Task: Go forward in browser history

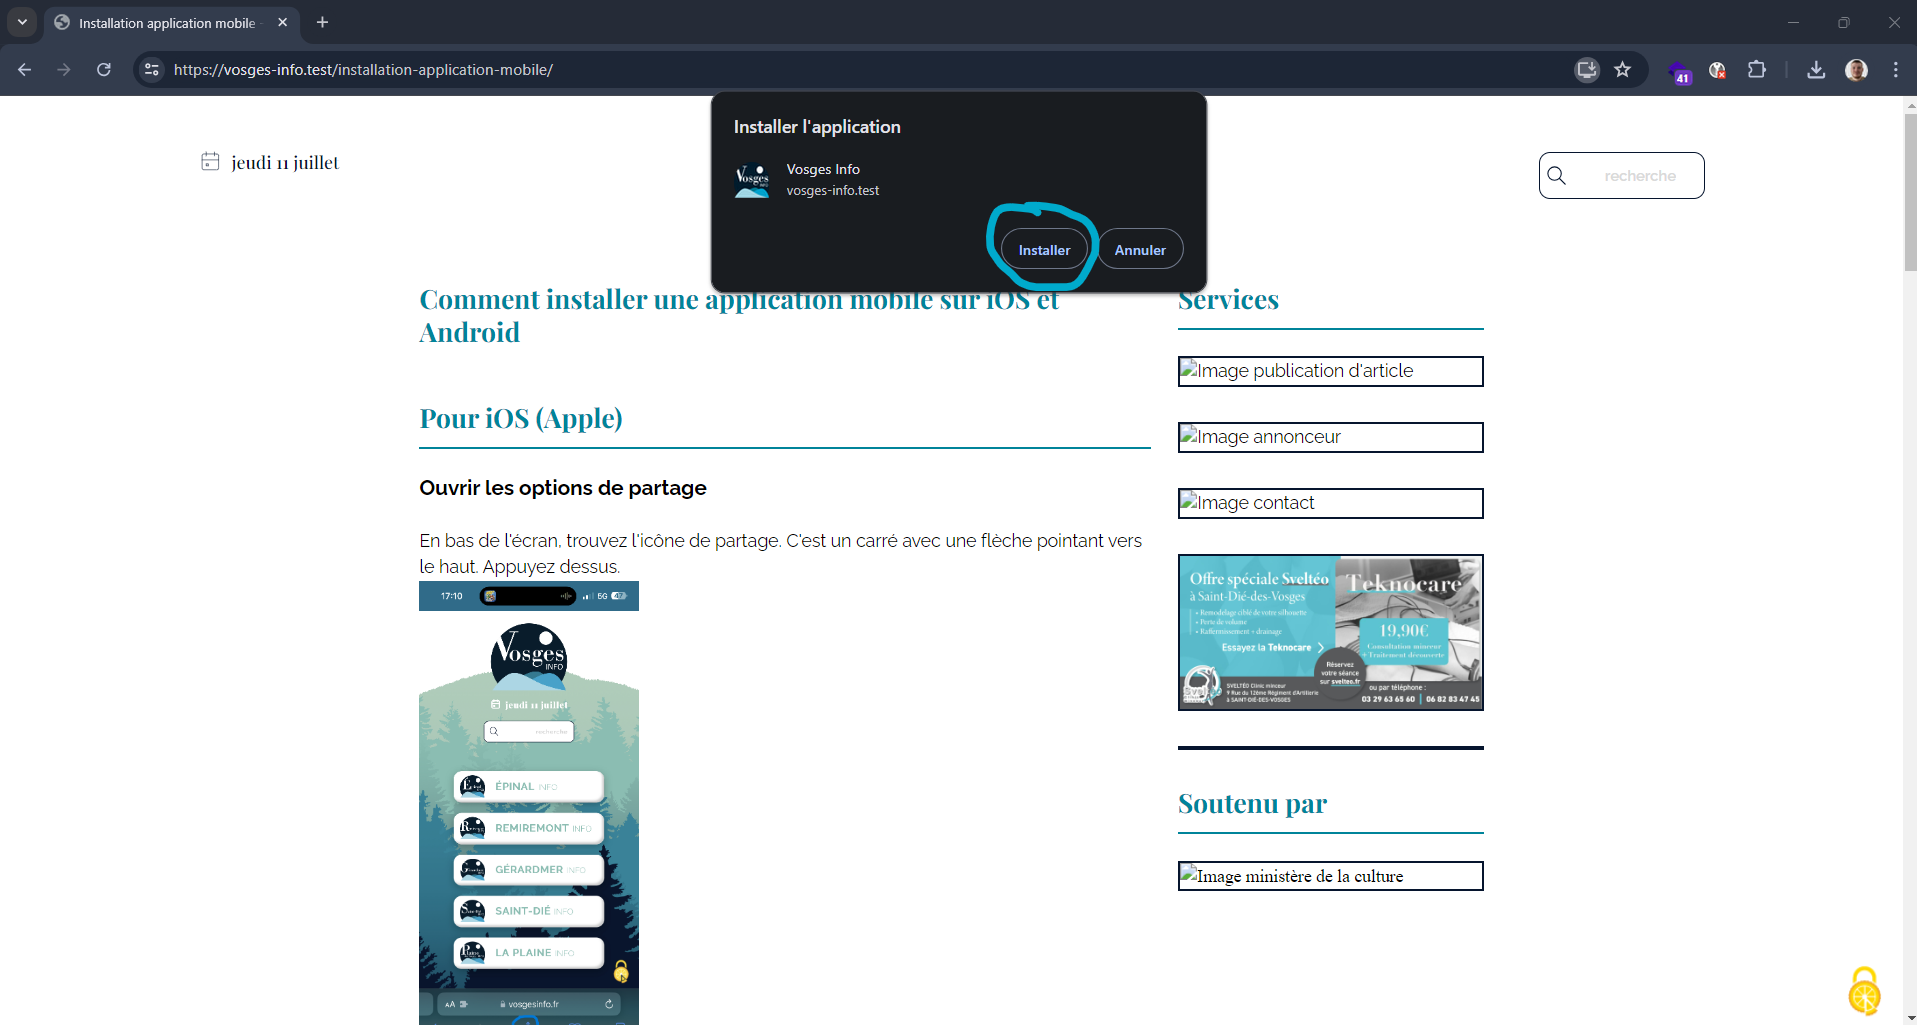Action: (64, 70)
